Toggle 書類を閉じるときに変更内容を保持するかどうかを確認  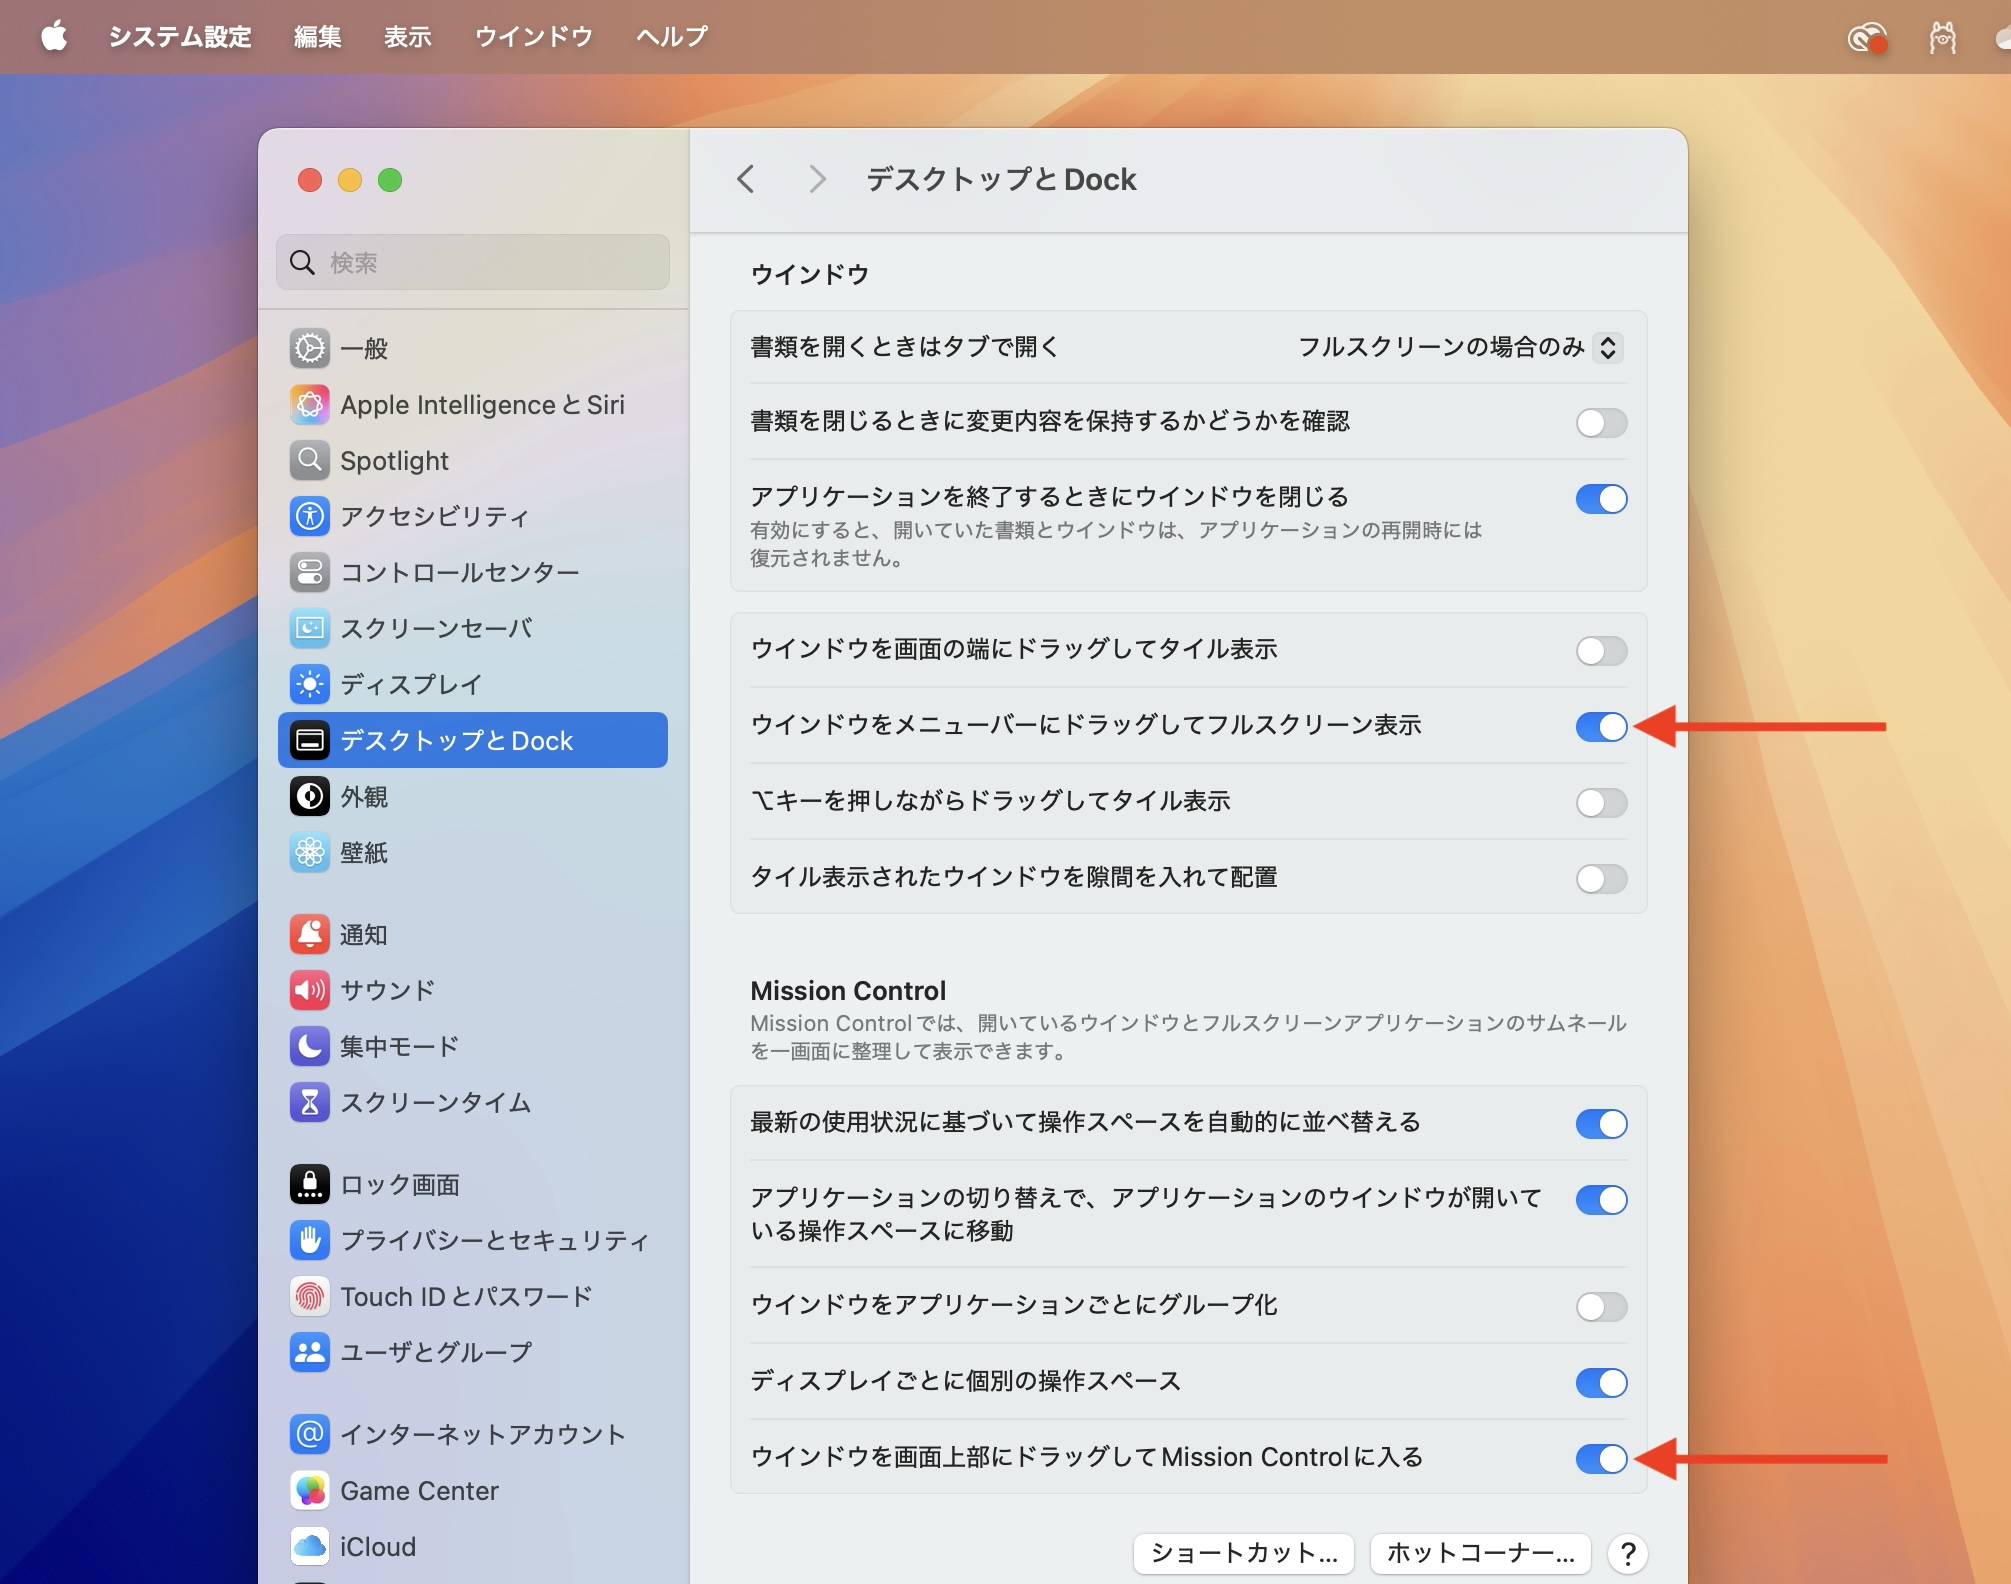1601,422
